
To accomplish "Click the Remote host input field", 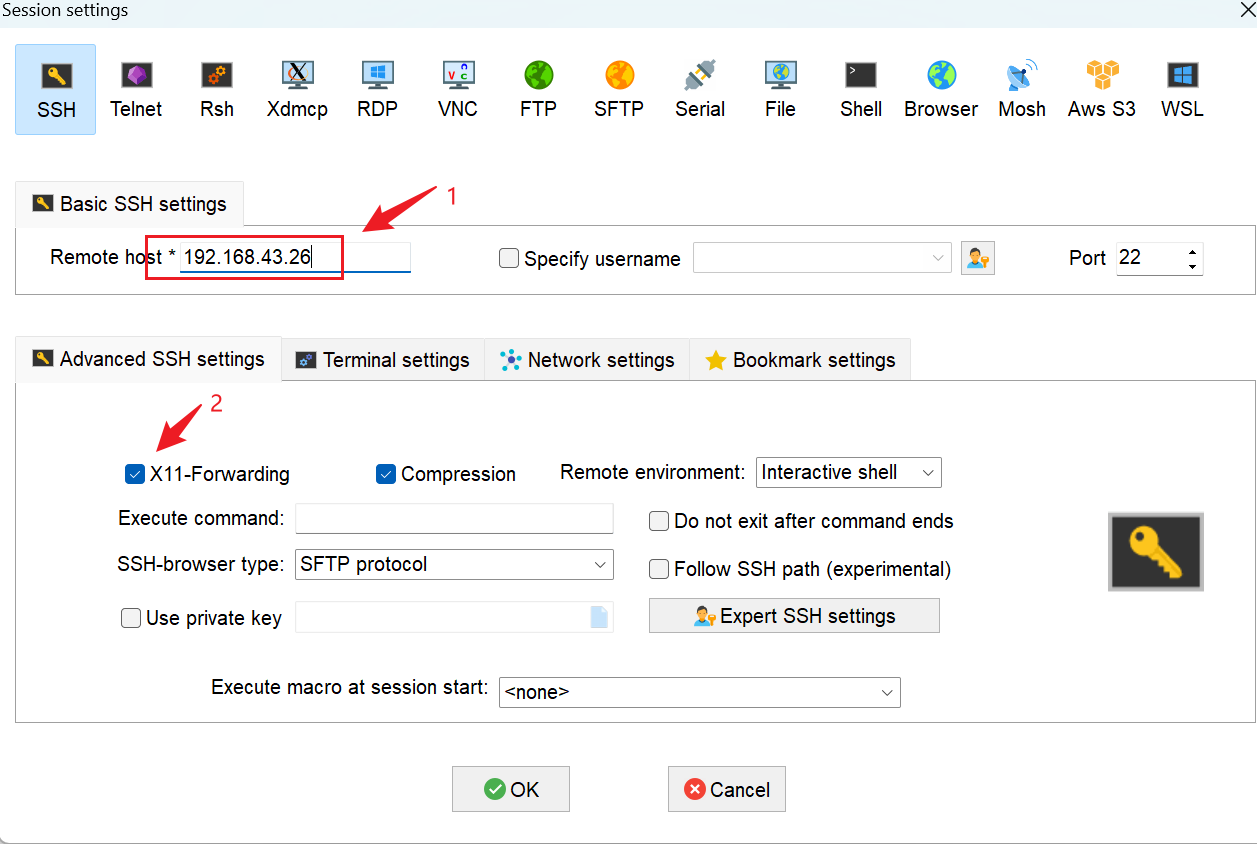I will (x=295, y=257).
